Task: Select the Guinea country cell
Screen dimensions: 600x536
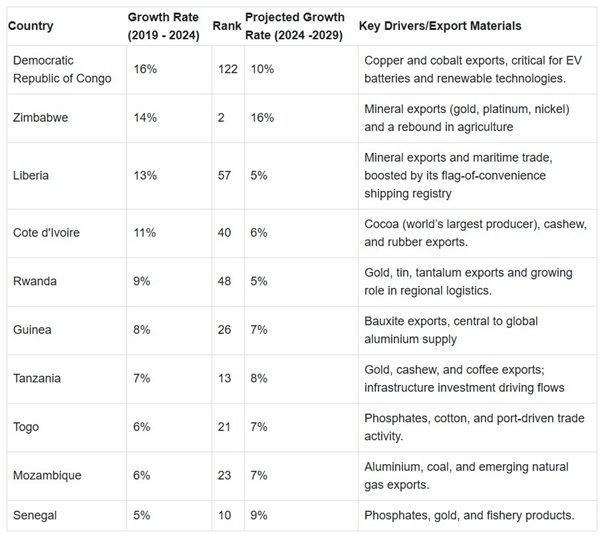Action: (x=32, y=329)
